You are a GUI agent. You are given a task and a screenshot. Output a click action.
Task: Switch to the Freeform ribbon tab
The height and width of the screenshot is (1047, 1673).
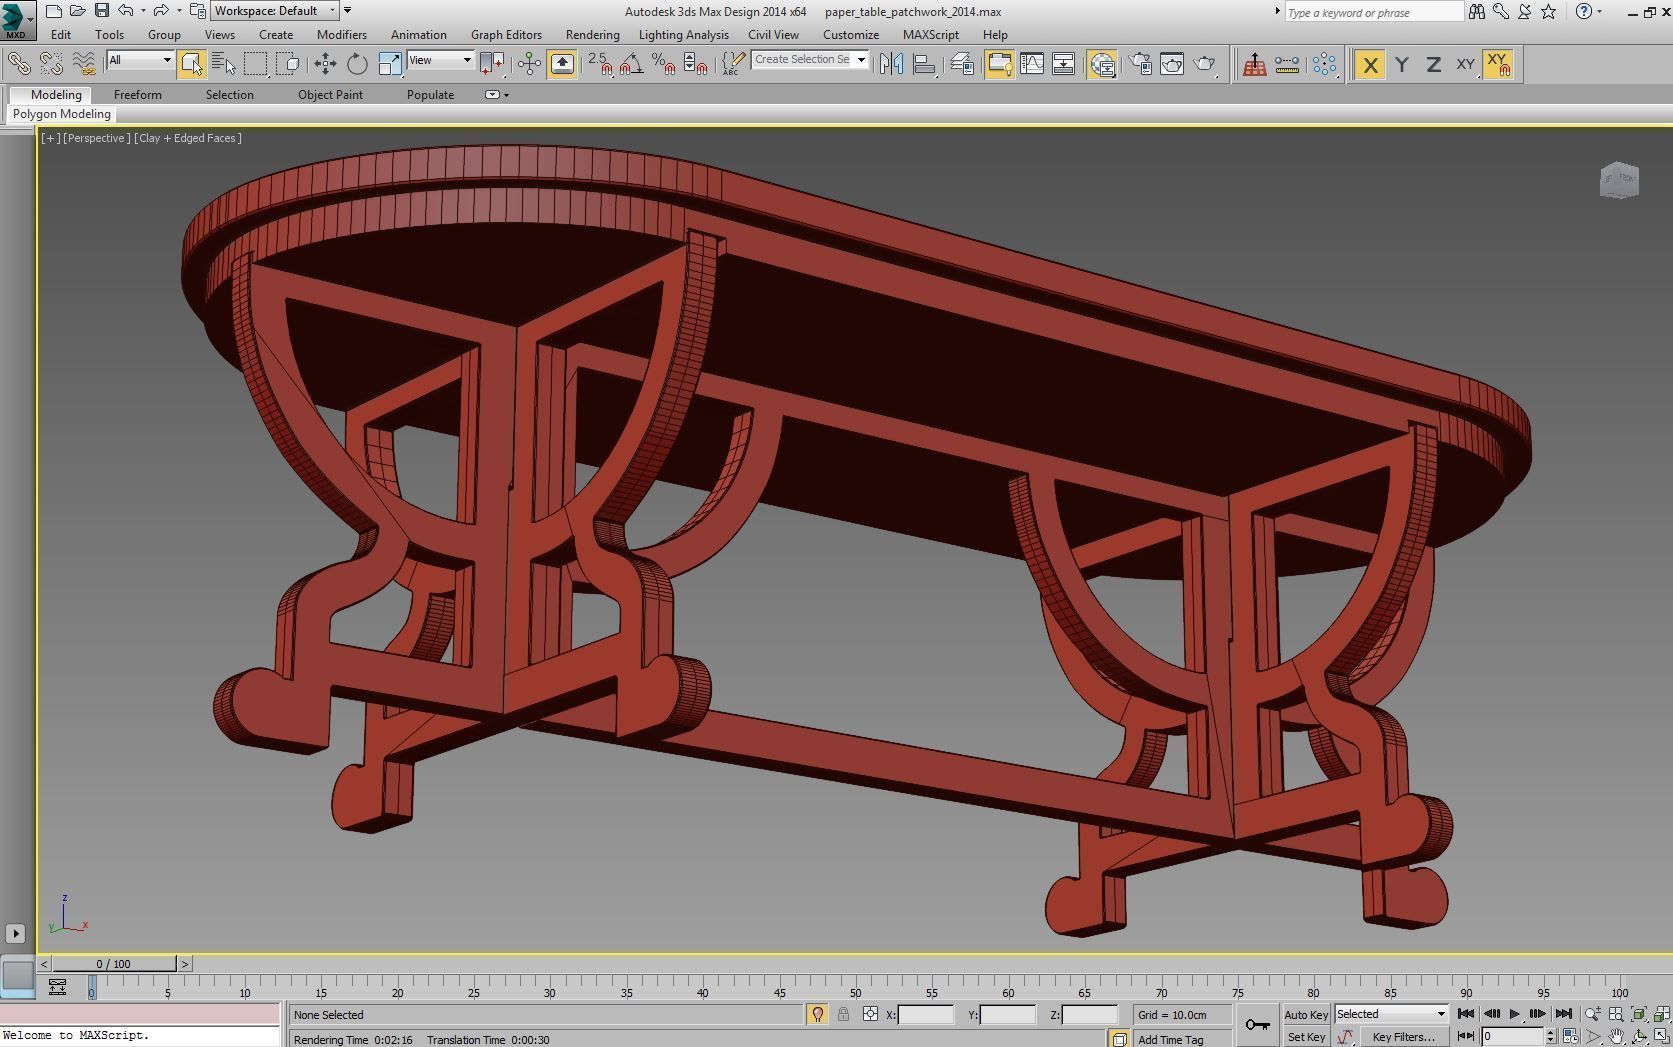[x=137, y=95]
